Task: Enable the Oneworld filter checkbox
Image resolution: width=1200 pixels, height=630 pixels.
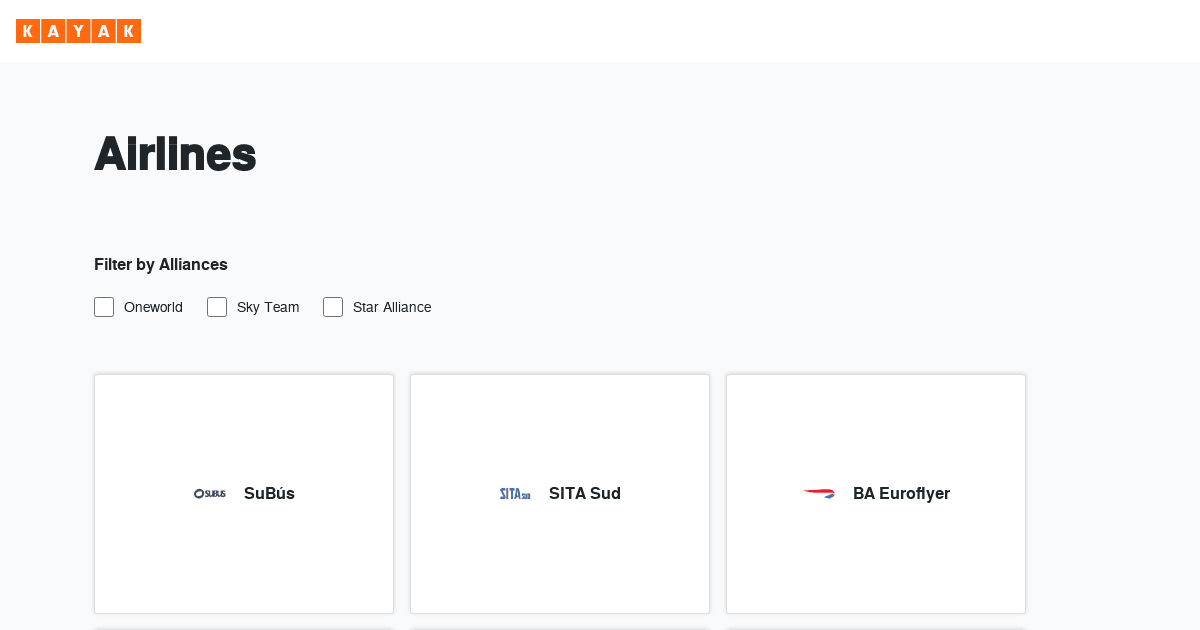Action: tap(104, 307)
